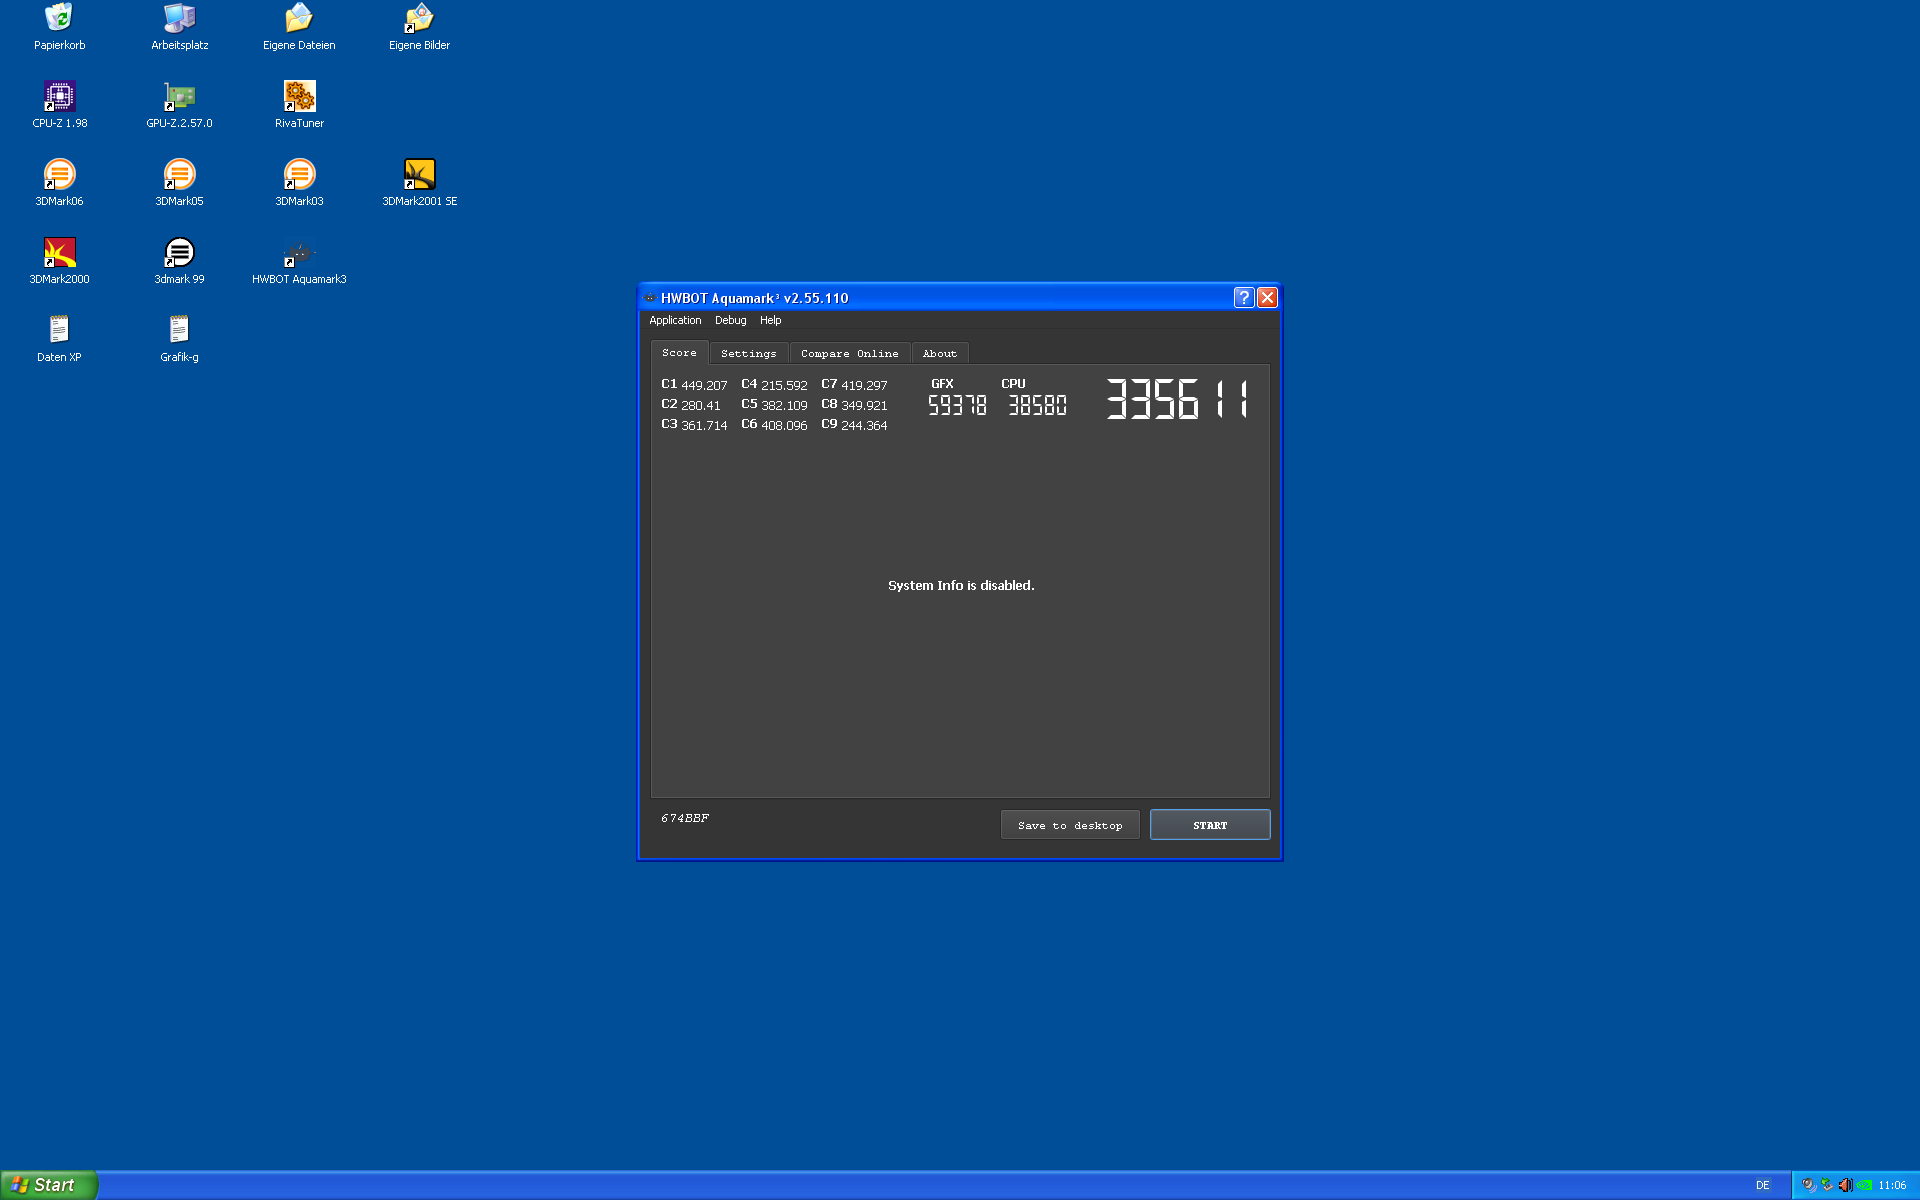Select the 3DMark03 desktop shortcut
Viewport: 1920px width, 1200px height.
(299, 183)
